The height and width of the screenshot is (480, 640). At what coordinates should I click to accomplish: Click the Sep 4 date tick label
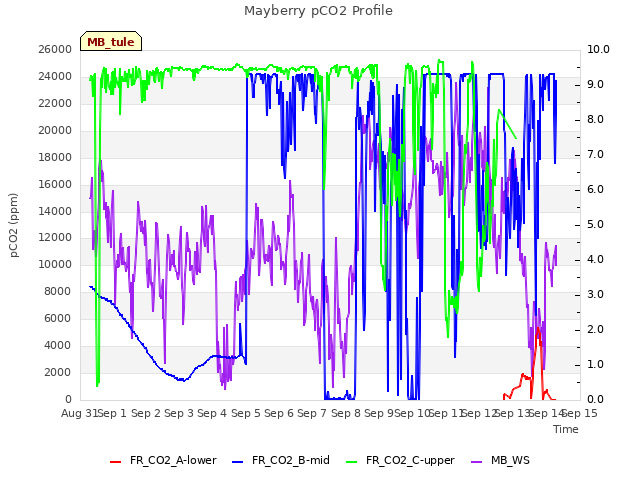(x=212, y=413)
